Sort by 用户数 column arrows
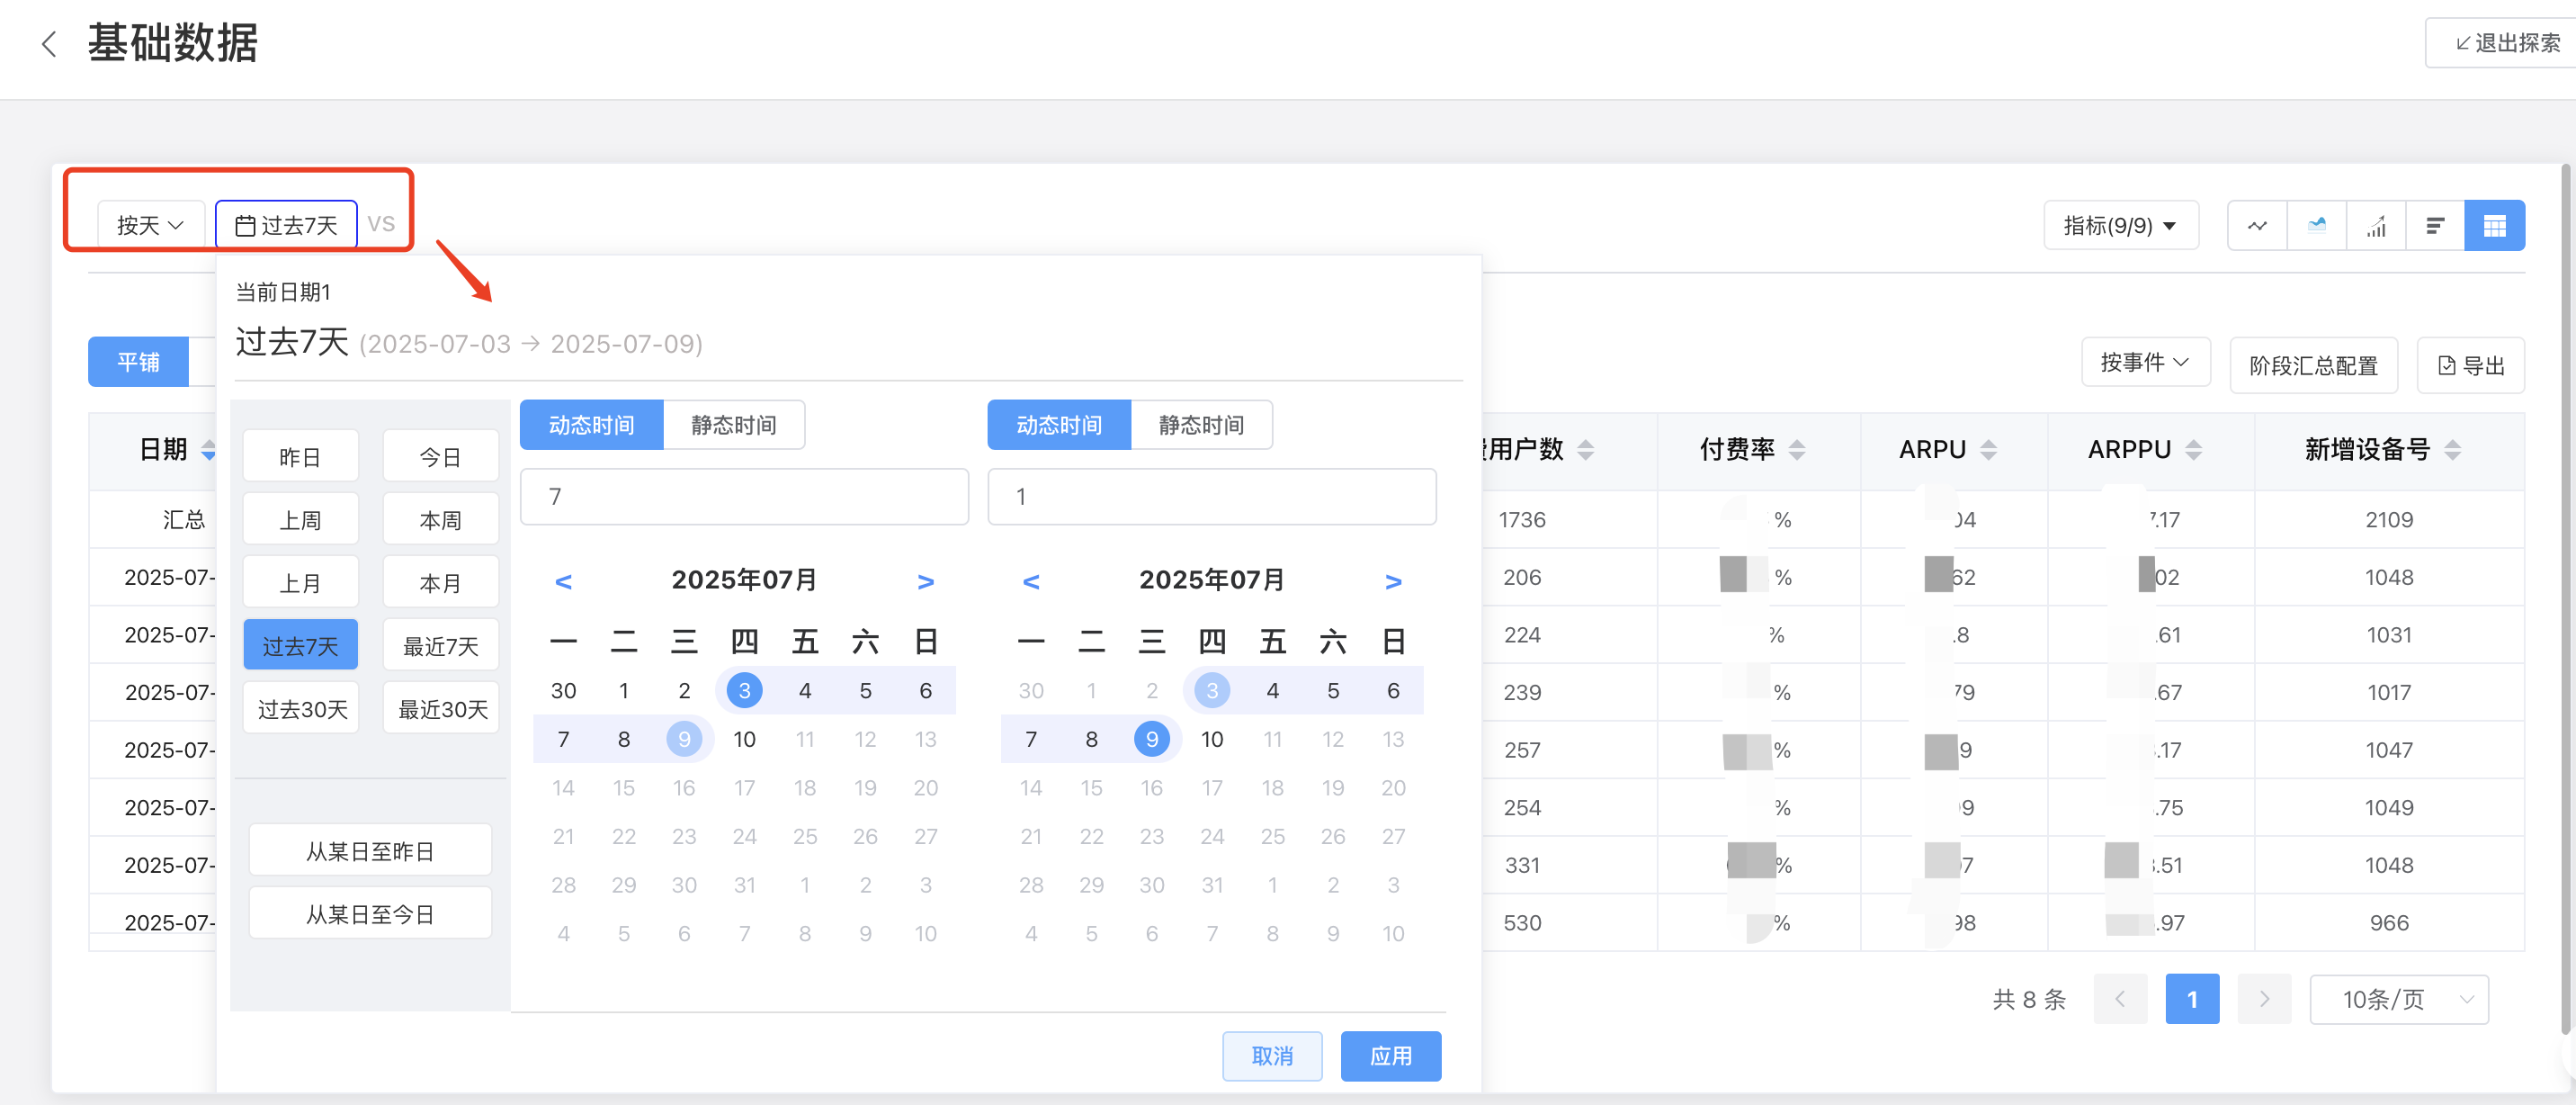 tap(1585, 450)
